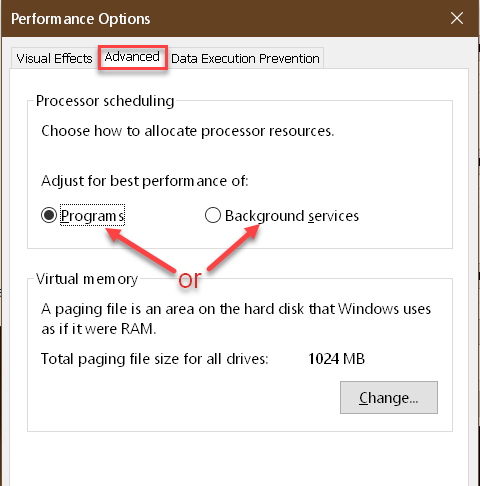Click the 1024 MB paging size value
The height and width of the screenshot is (486, 480).
pyautogui.click(x=336, y=359)
